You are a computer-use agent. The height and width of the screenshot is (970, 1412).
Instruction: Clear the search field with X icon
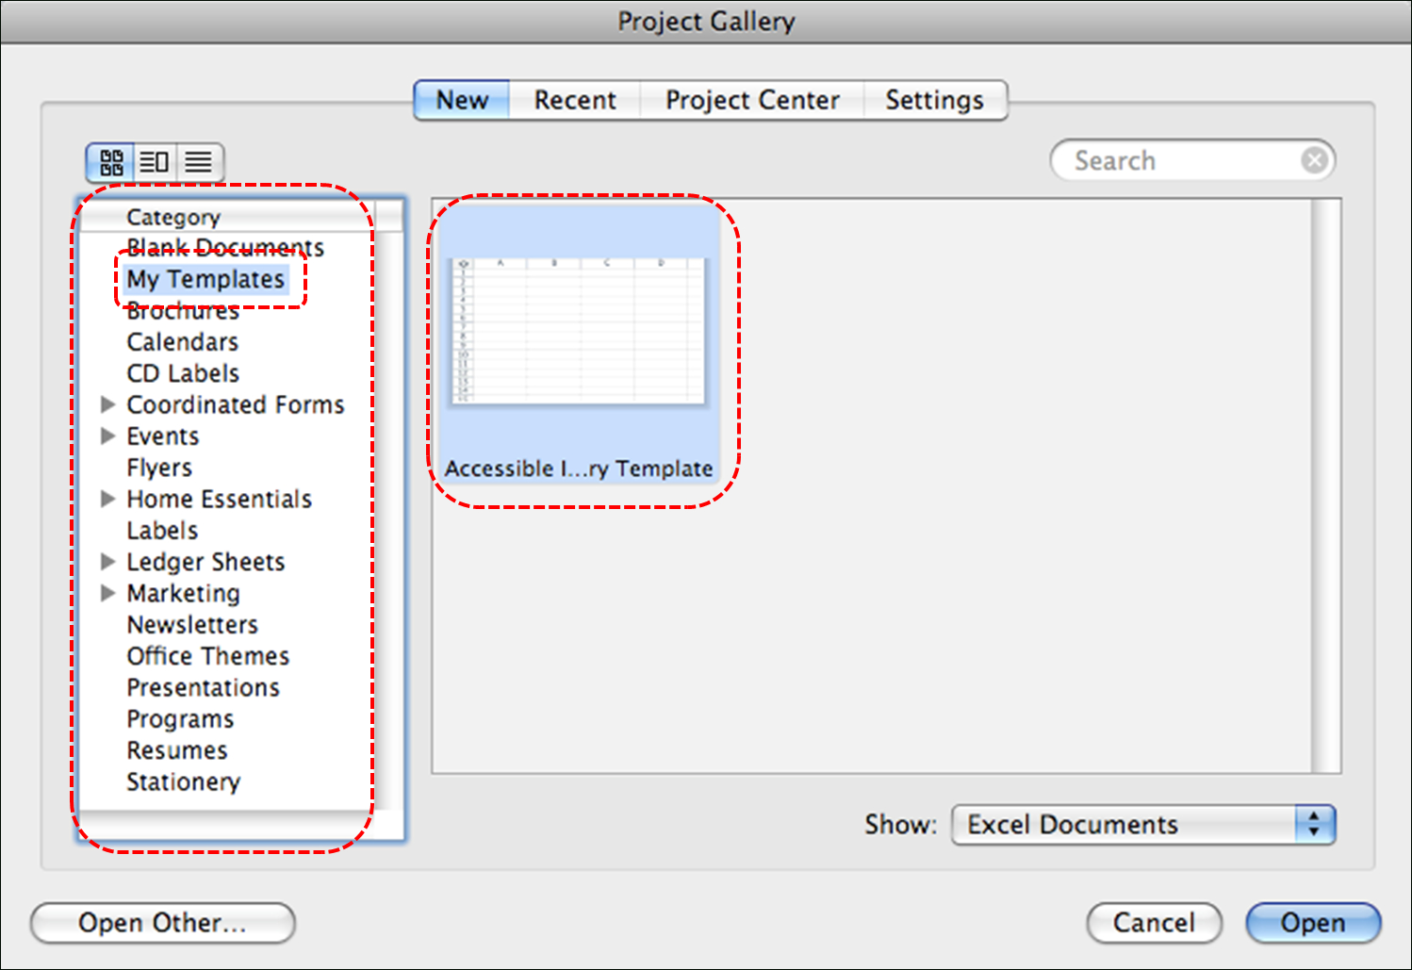1314,160
